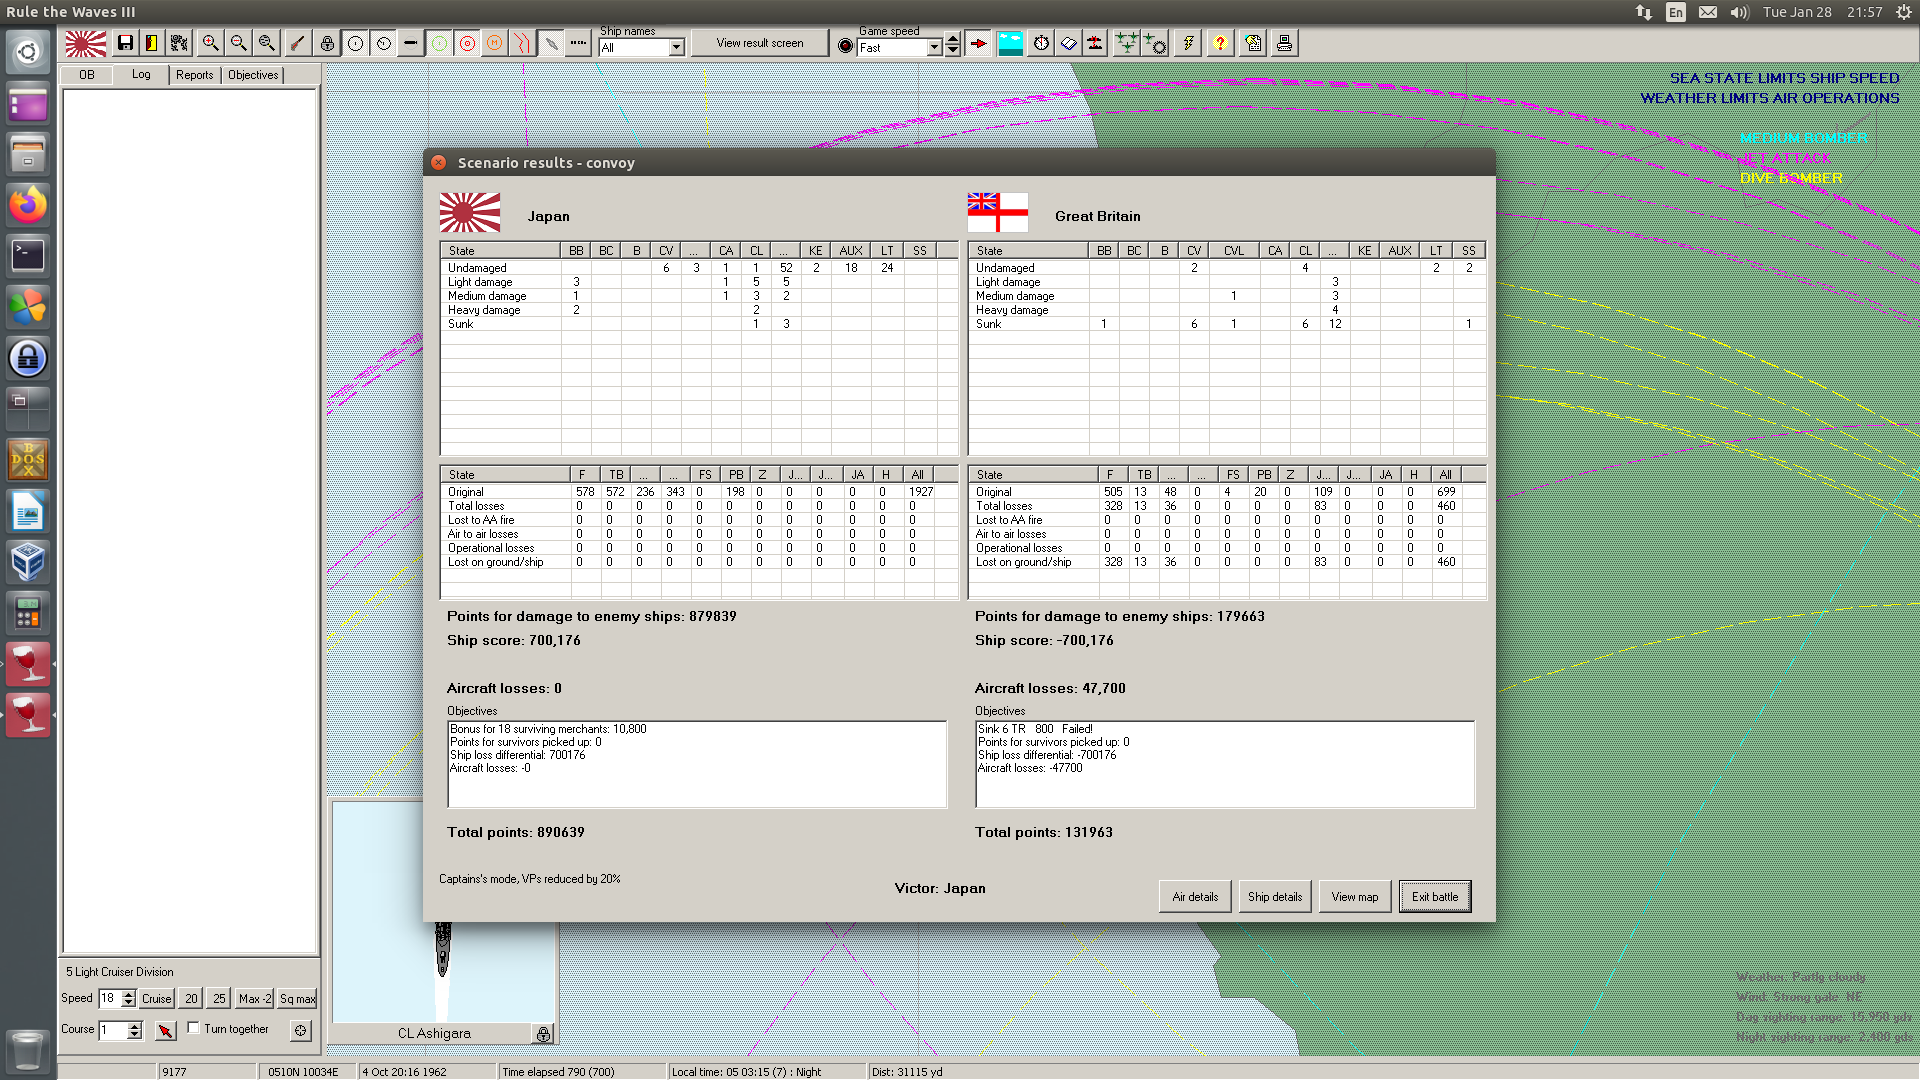Viewport: 1920px width, 1080px height.
Task: Click the padlock icon in the toolbar
Action: point(327,43)
